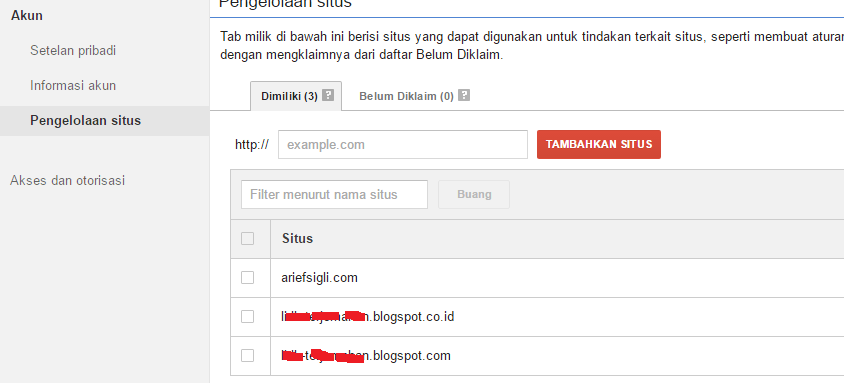Viewport: 844px width, 383px height.
Task: Check the box for ariefsigli.com
Action: pyautogui.click(x=248, y=278)
